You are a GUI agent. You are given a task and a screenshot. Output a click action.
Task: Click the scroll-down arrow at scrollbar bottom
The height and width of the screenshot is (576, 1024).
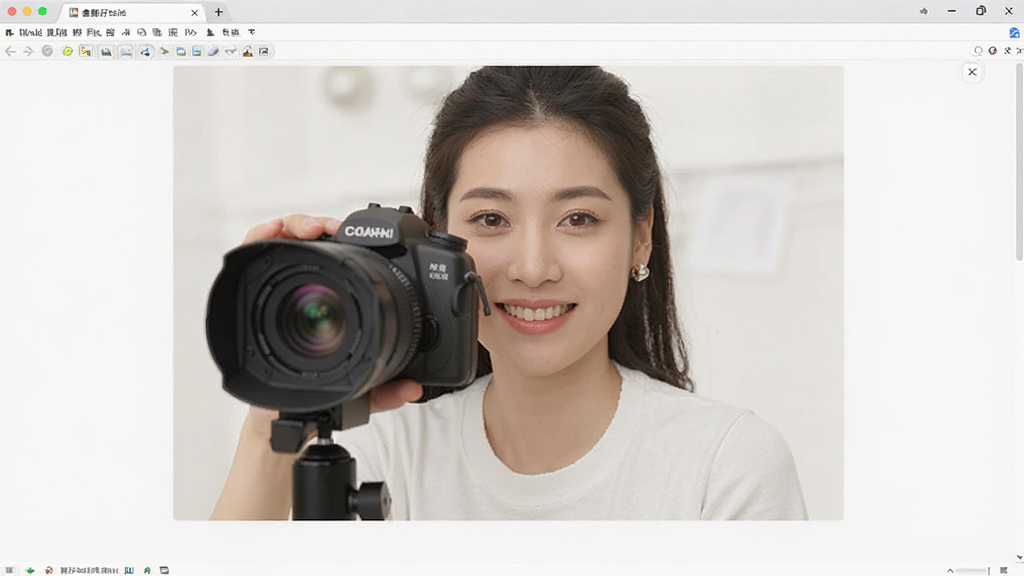tap(1019, 558)
